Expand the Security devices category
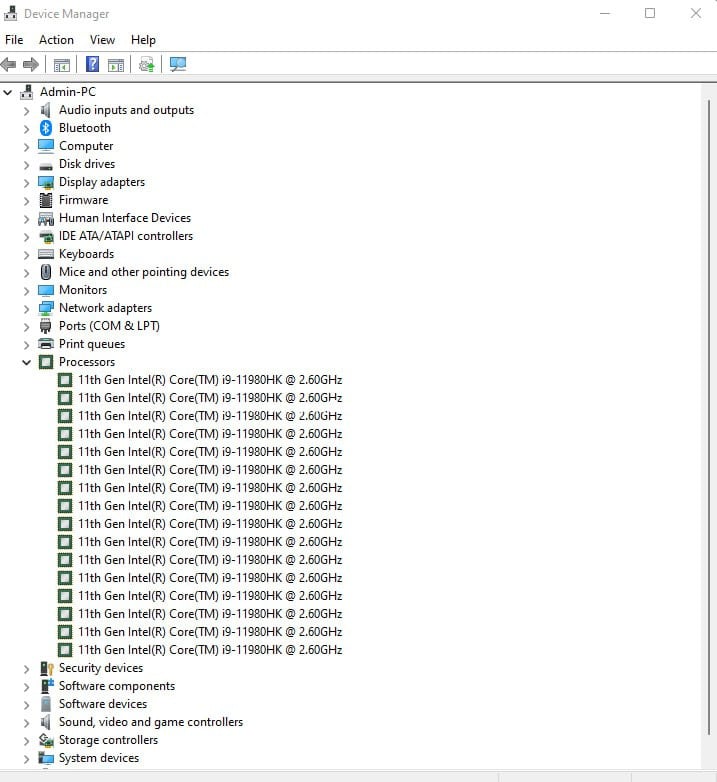 click(x=27, y=668)
